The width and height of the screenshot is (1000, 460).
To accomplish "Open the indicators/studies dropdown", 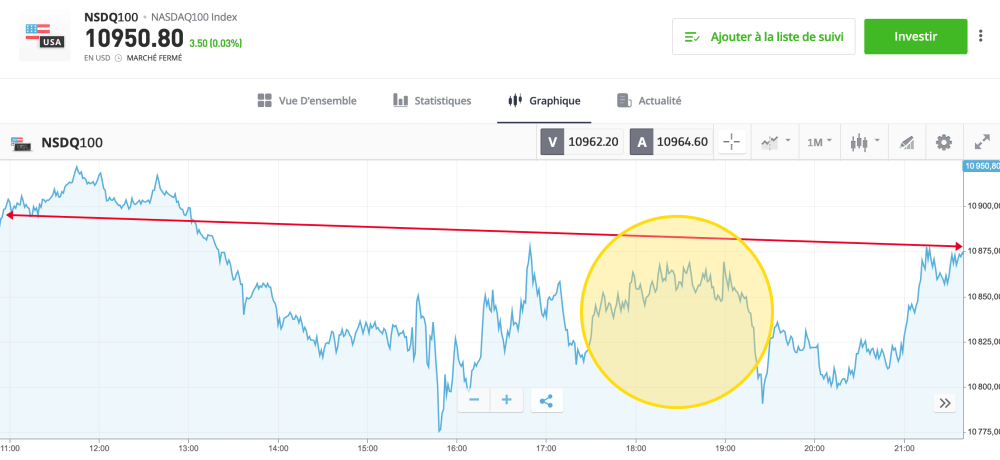I will point(775,142).
